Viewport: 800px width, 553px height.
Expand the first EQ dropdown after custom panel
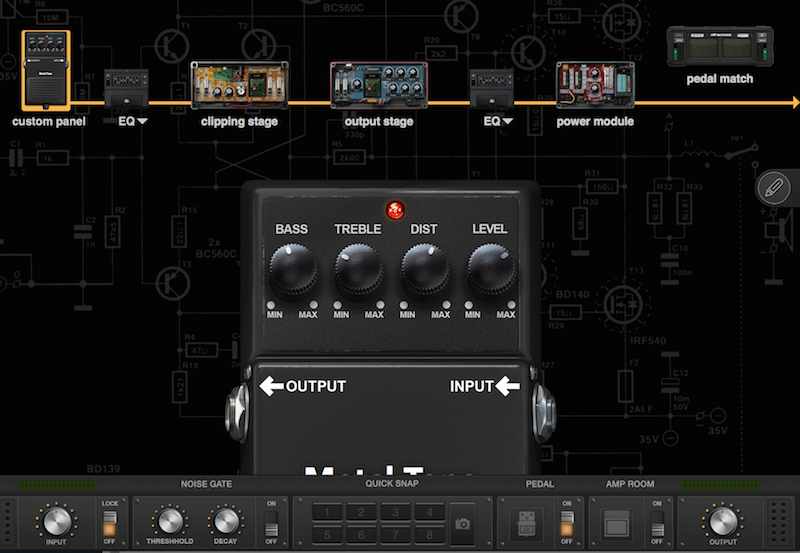click(x=133, y=121)
